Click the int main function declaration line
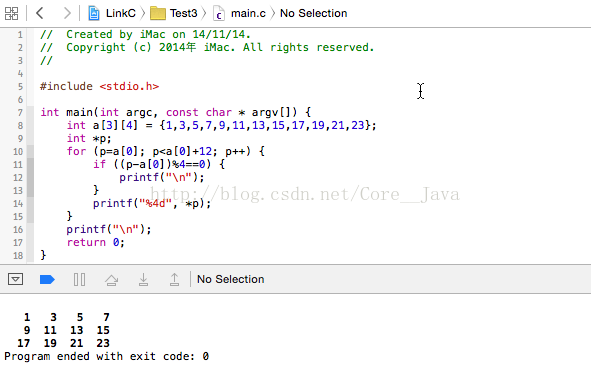The image size is (591, 367). (176, 113)
